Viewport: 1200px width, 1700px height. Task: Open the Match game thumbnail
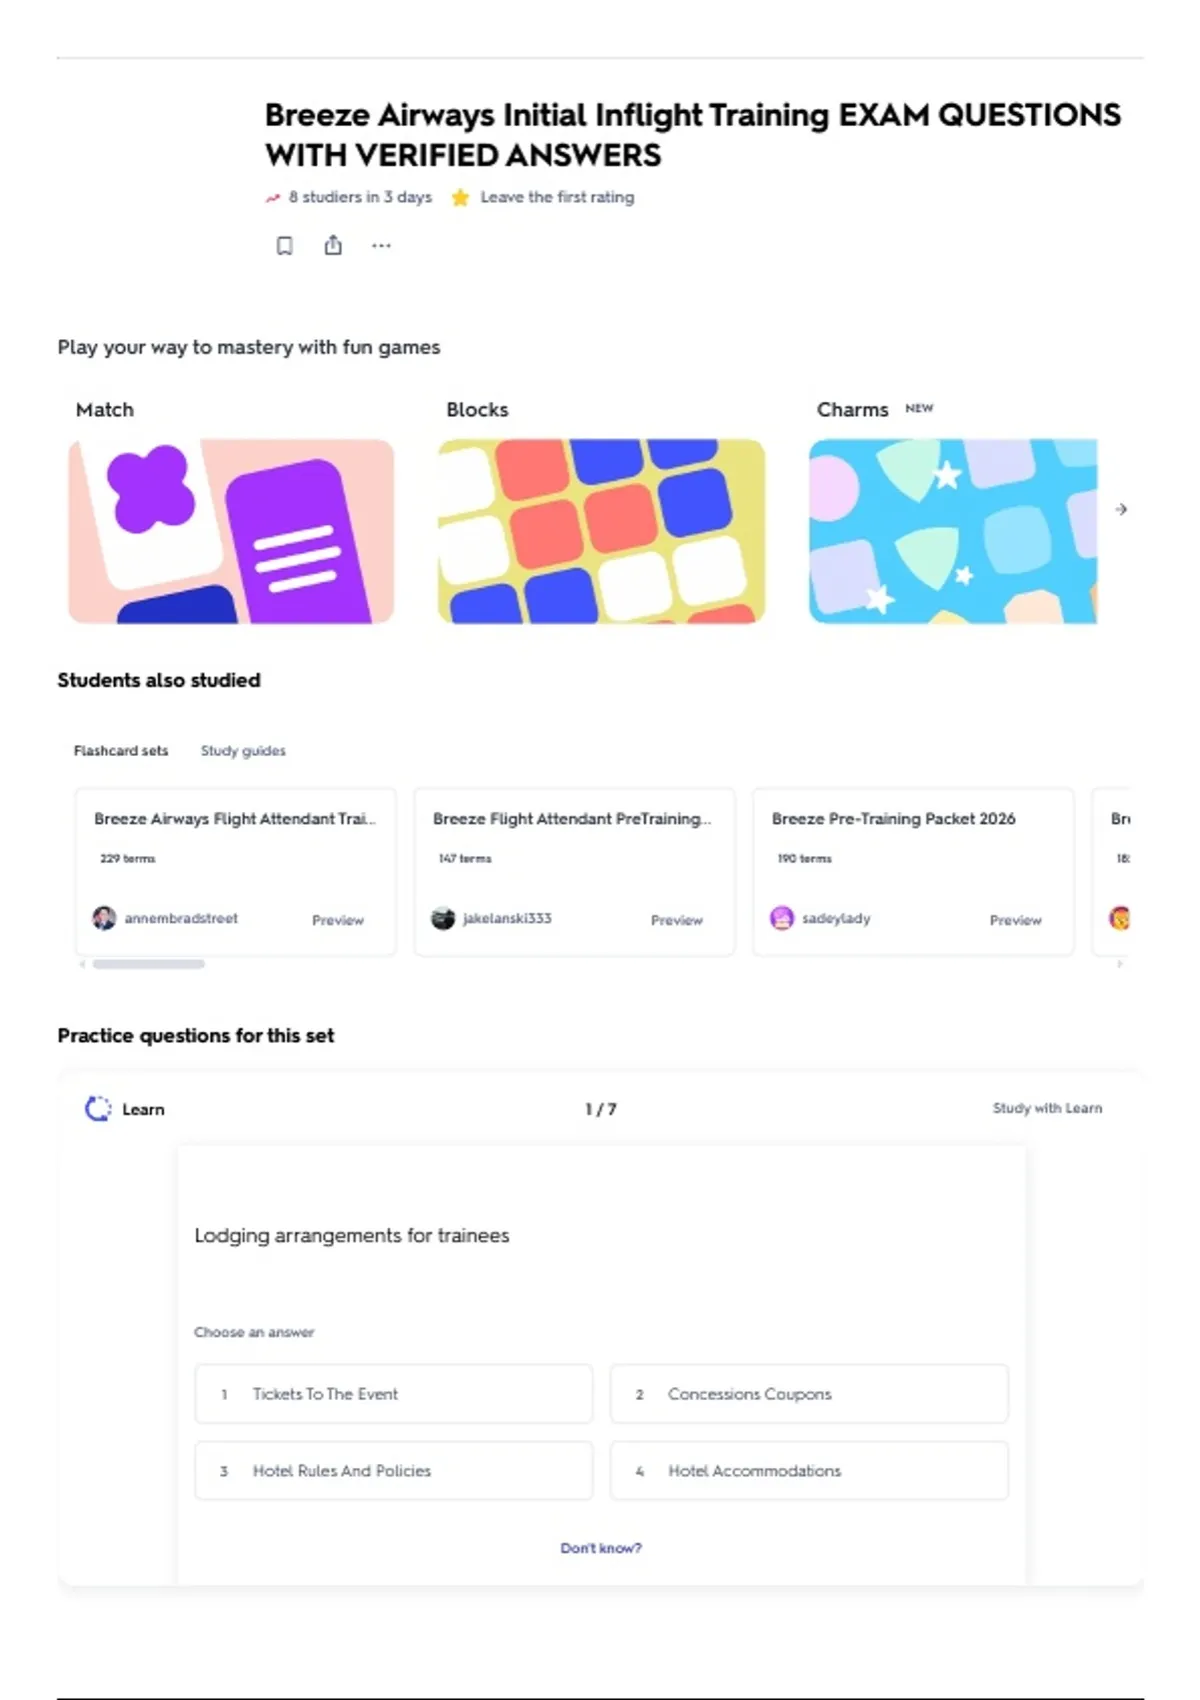point(231,531)
